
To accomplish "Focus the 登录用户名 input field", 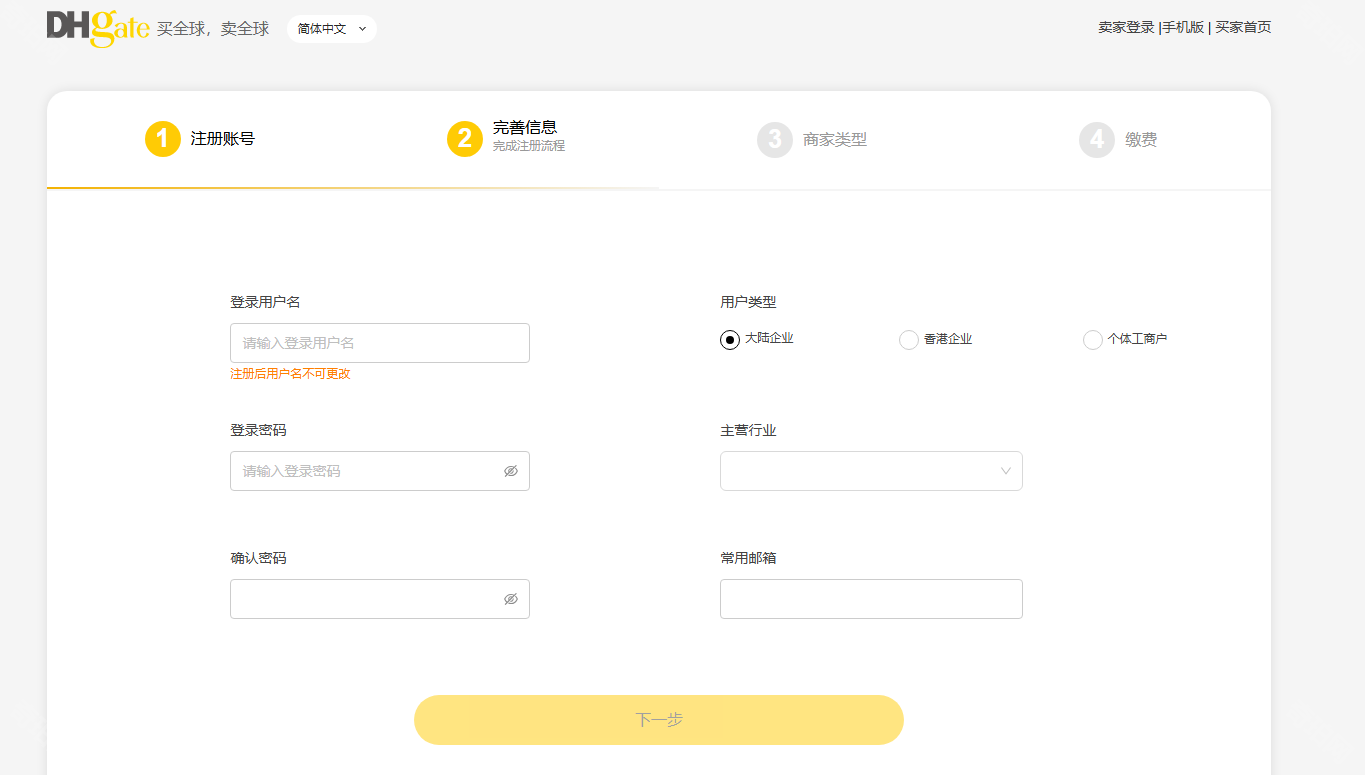I will (380, 343).
